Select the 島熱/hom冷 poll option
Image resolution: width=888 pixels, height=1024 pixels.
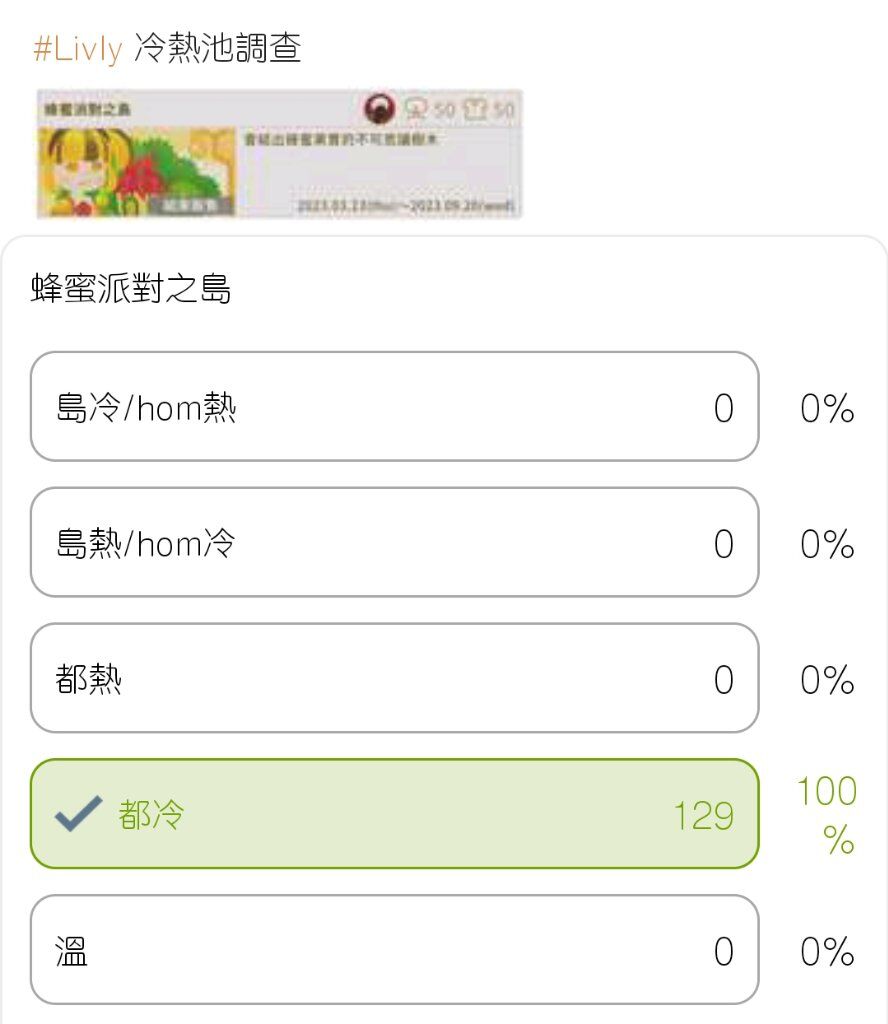tap(394, 542)
